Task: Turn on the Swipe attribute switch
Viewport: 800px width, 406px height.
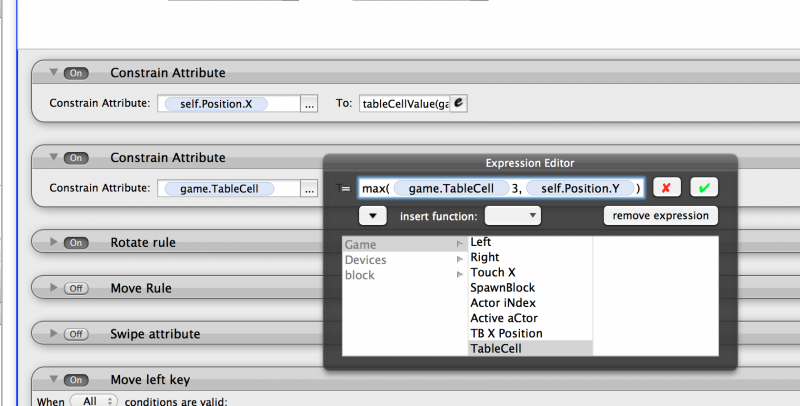Action: pyautogui.click(x=78, y=334)
